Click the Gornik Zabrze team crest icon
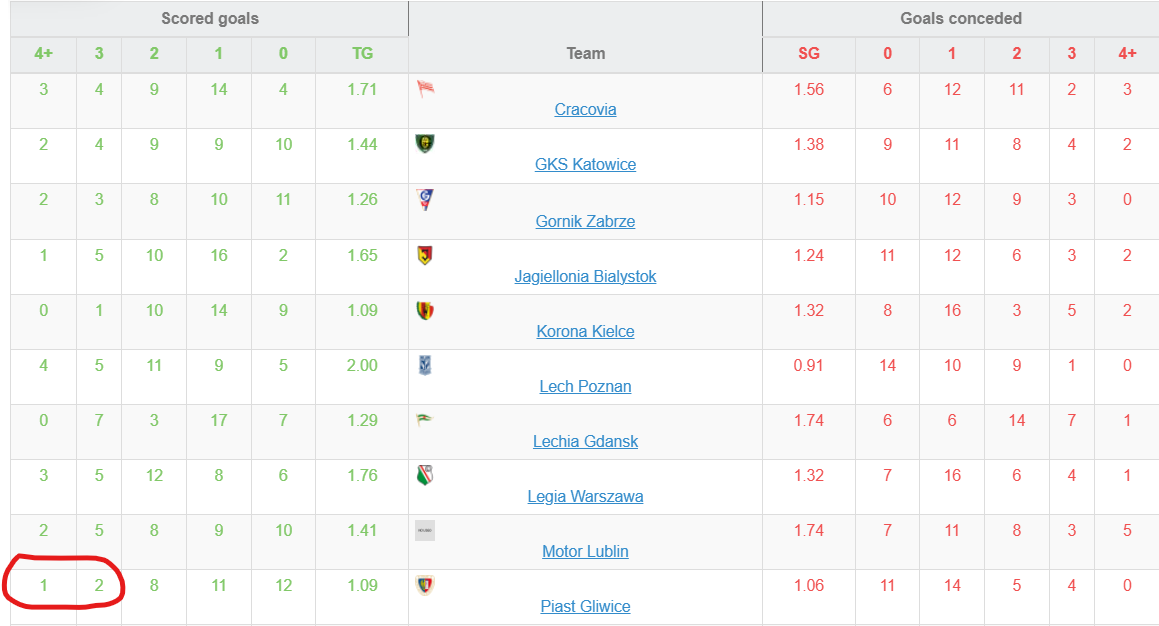This screenshot has width=1159, height=626. pyautogui.click(x=425, y=199)
